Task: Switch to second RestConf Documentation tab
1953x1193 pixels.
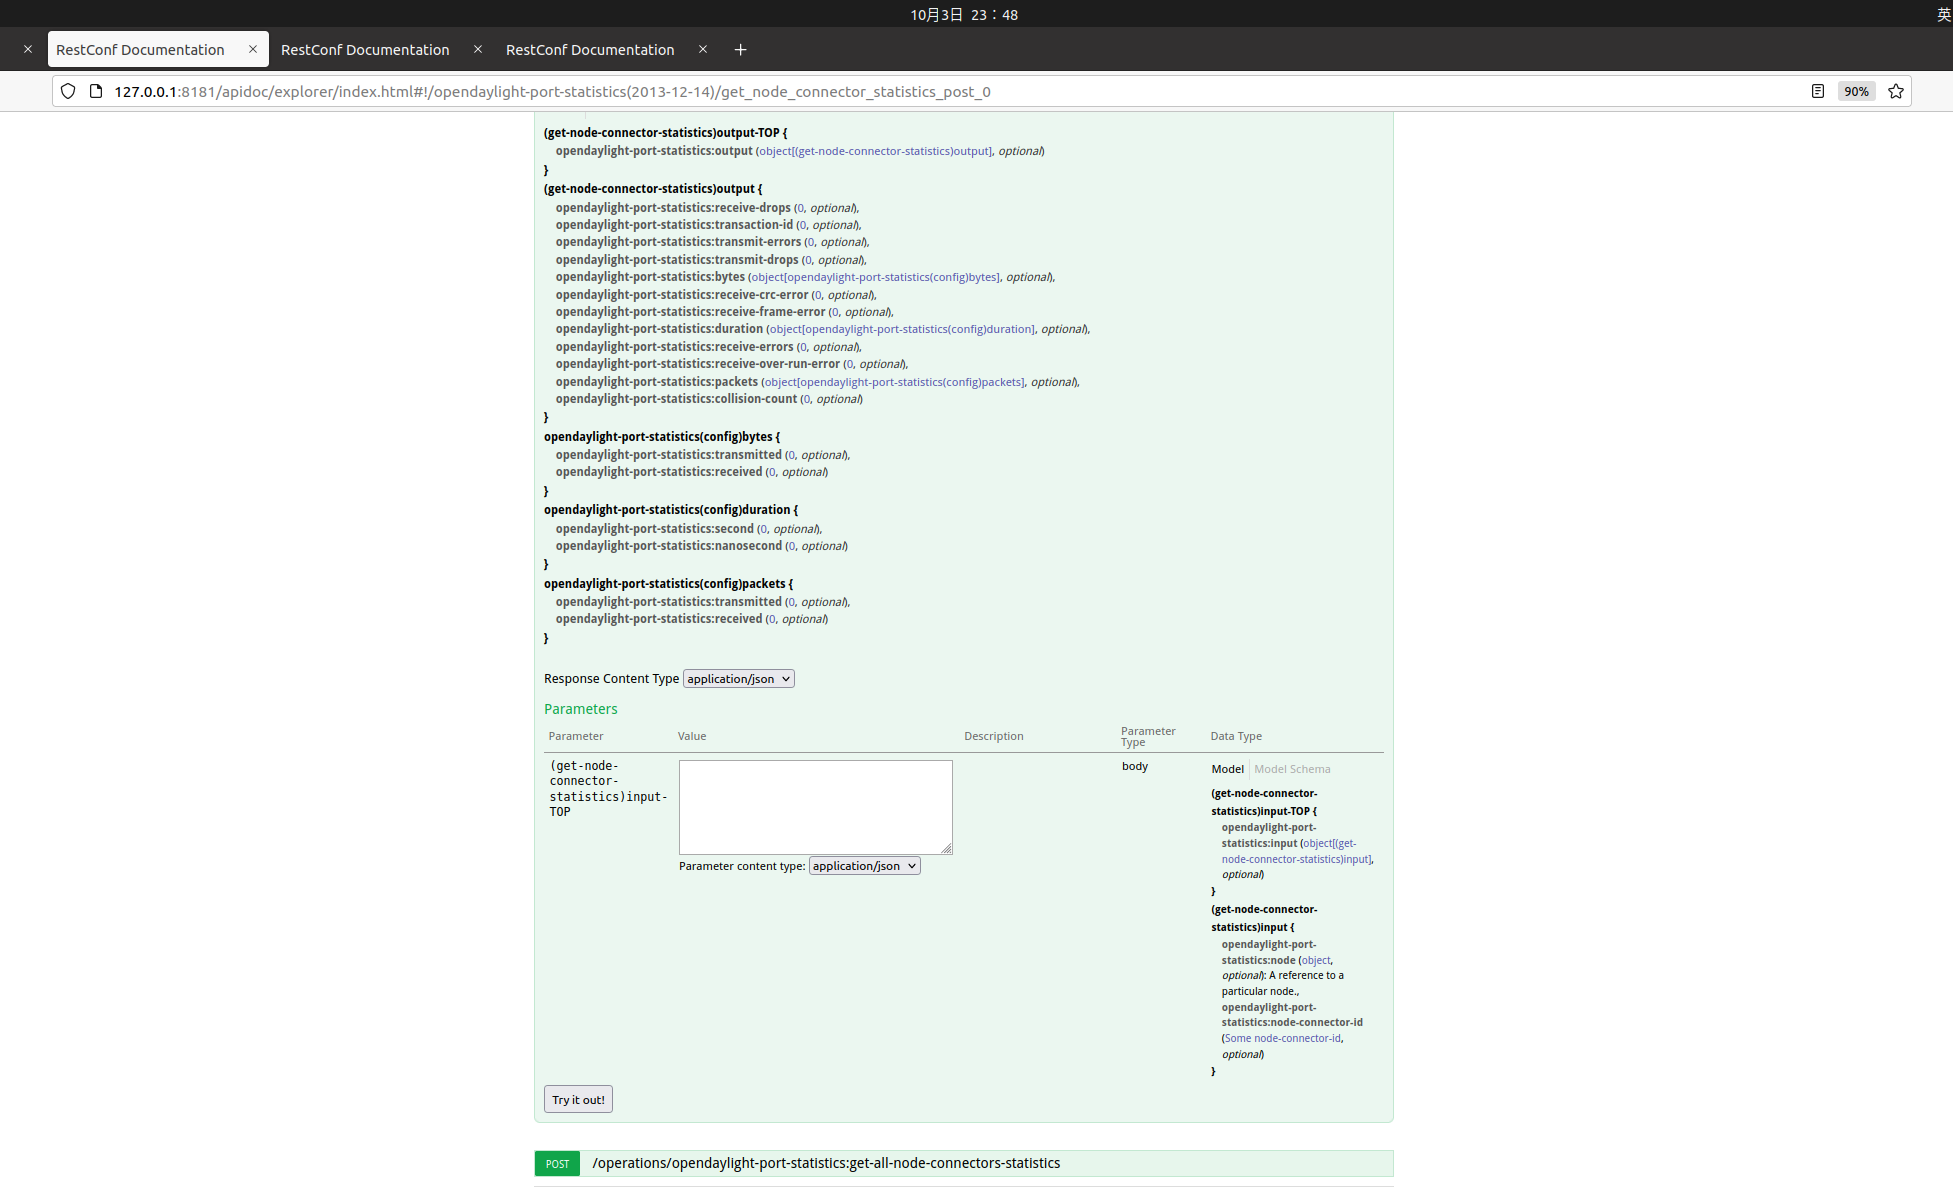Action: (x=365, y=49)
